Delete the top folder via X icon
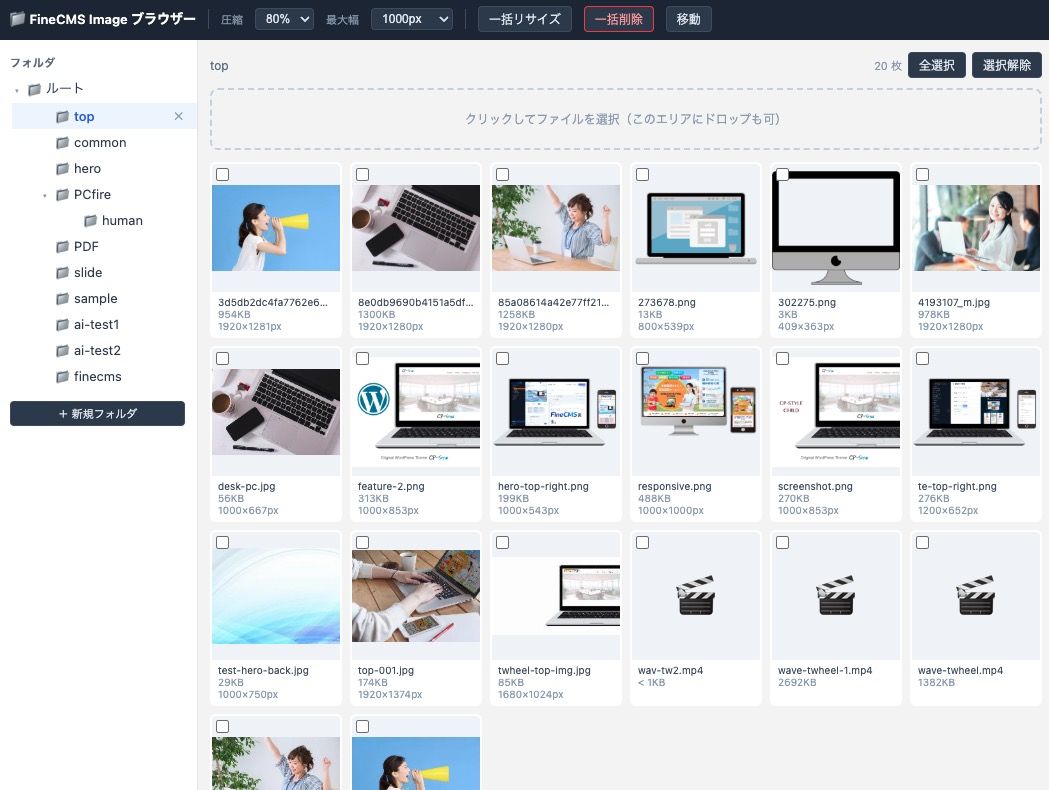The image size is (1049, 790). [x=179, y=116]
